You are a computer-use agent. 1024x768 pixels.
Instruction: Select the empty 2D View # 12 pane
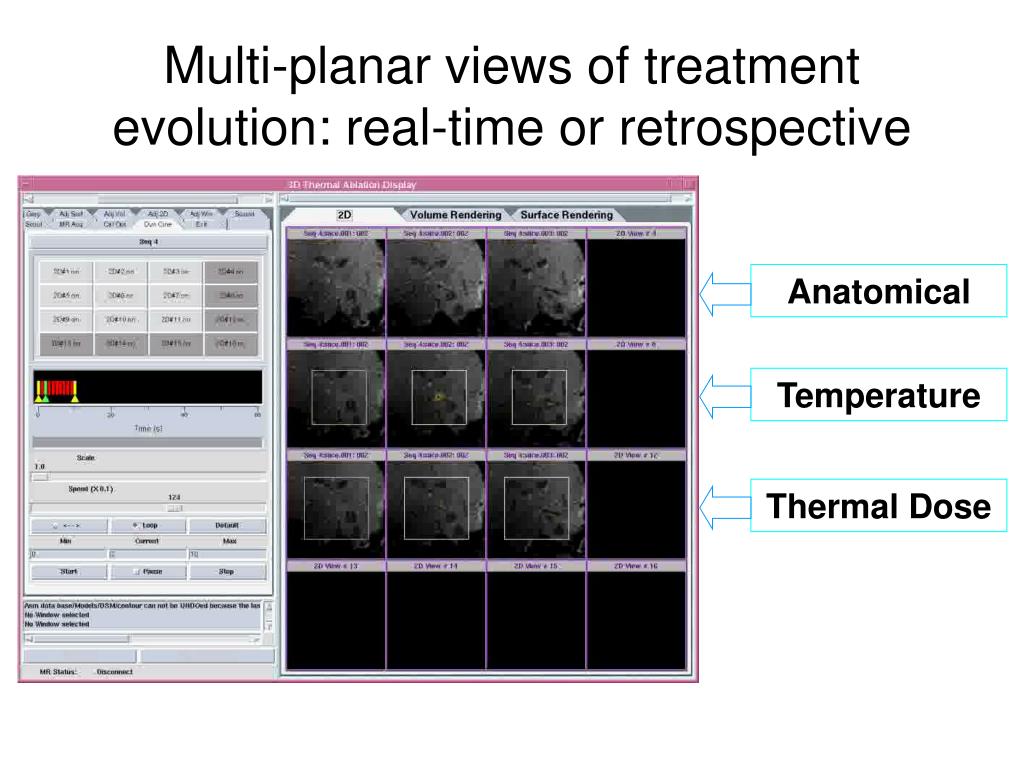click(636, 509)
